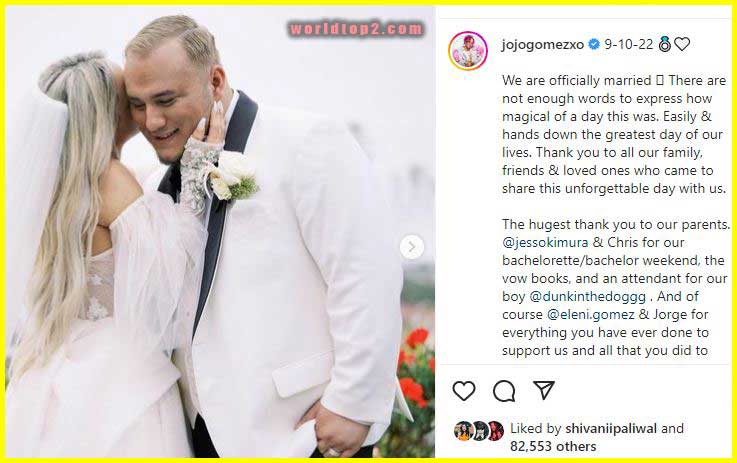The image size is (737, 463).
Task: Open comments with the speech bubble icon
Action: pyautogui.click(x=504, y=391)
